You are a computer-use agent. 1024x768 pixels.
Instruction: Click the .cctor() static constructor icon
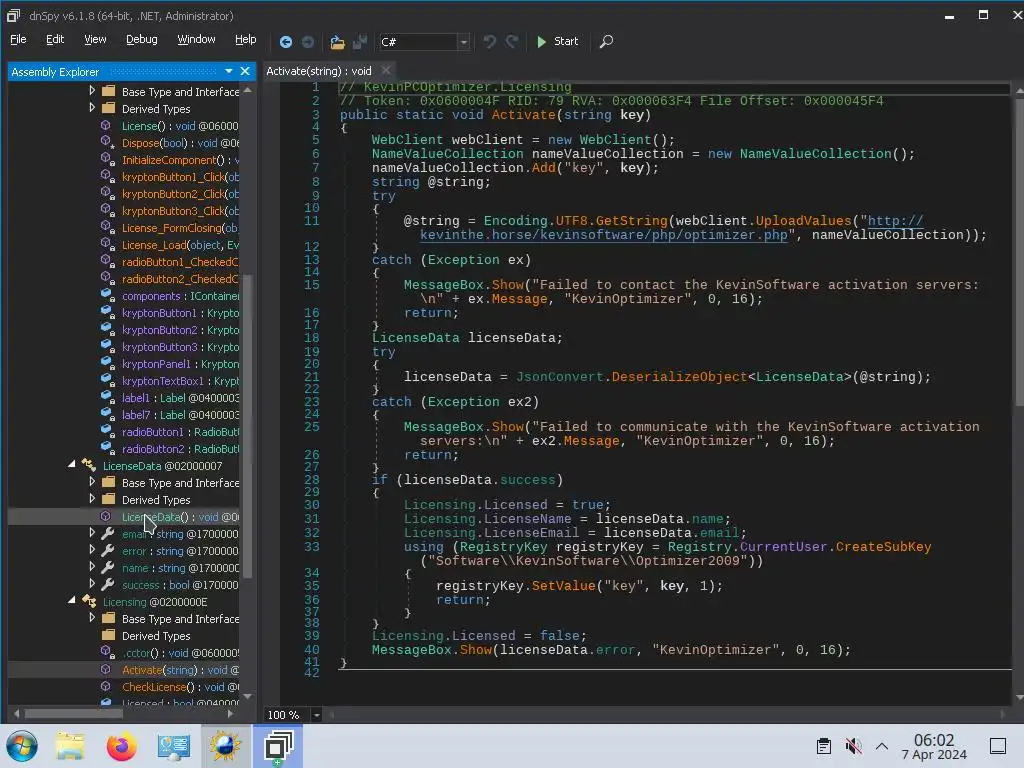coord(106,652)
